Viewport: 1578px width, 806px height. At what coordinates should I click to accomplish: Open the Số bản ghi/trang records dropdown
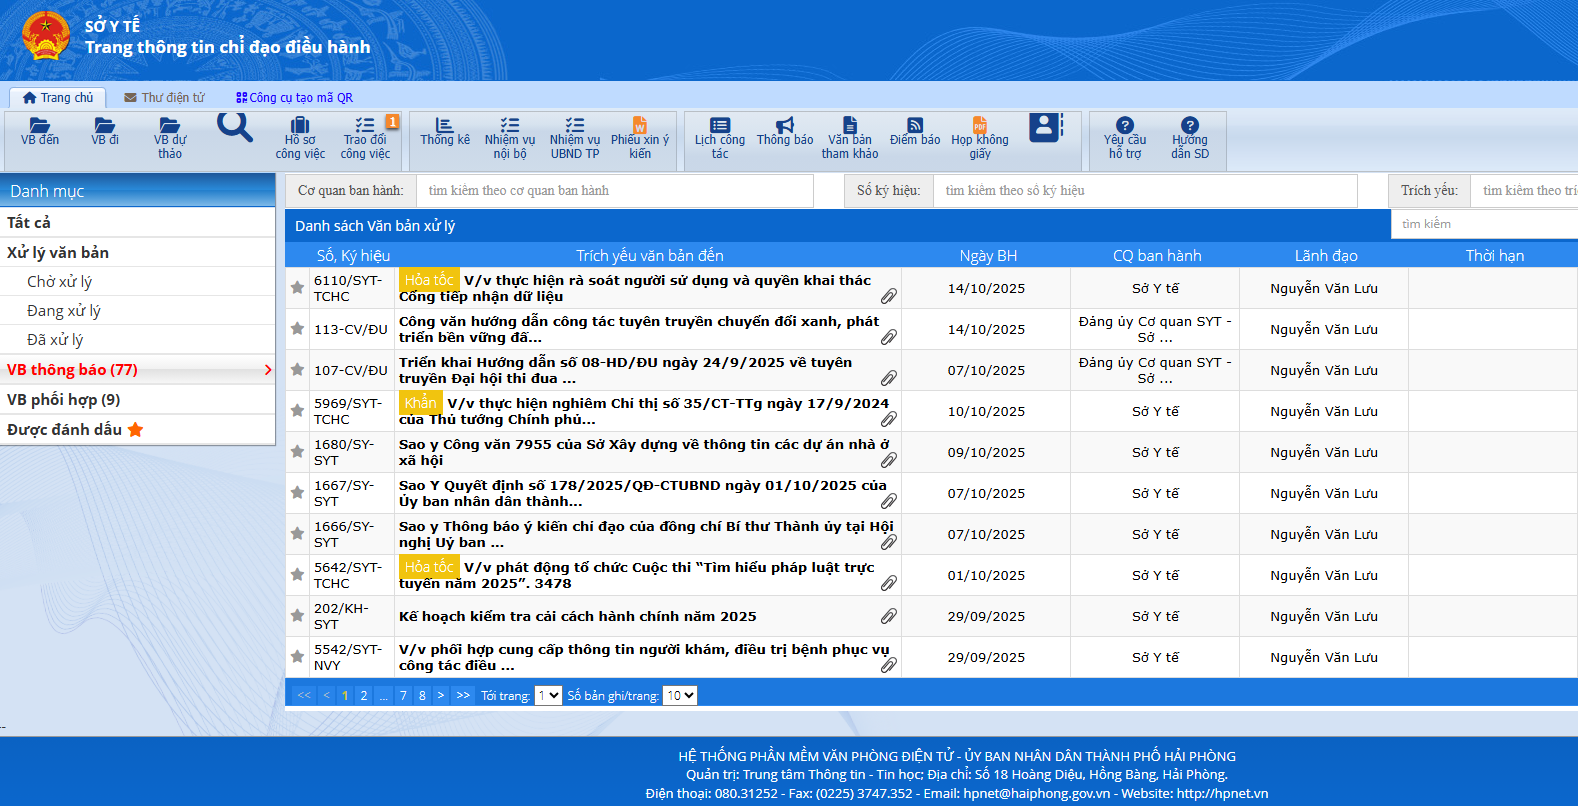(x=680, y=695)
